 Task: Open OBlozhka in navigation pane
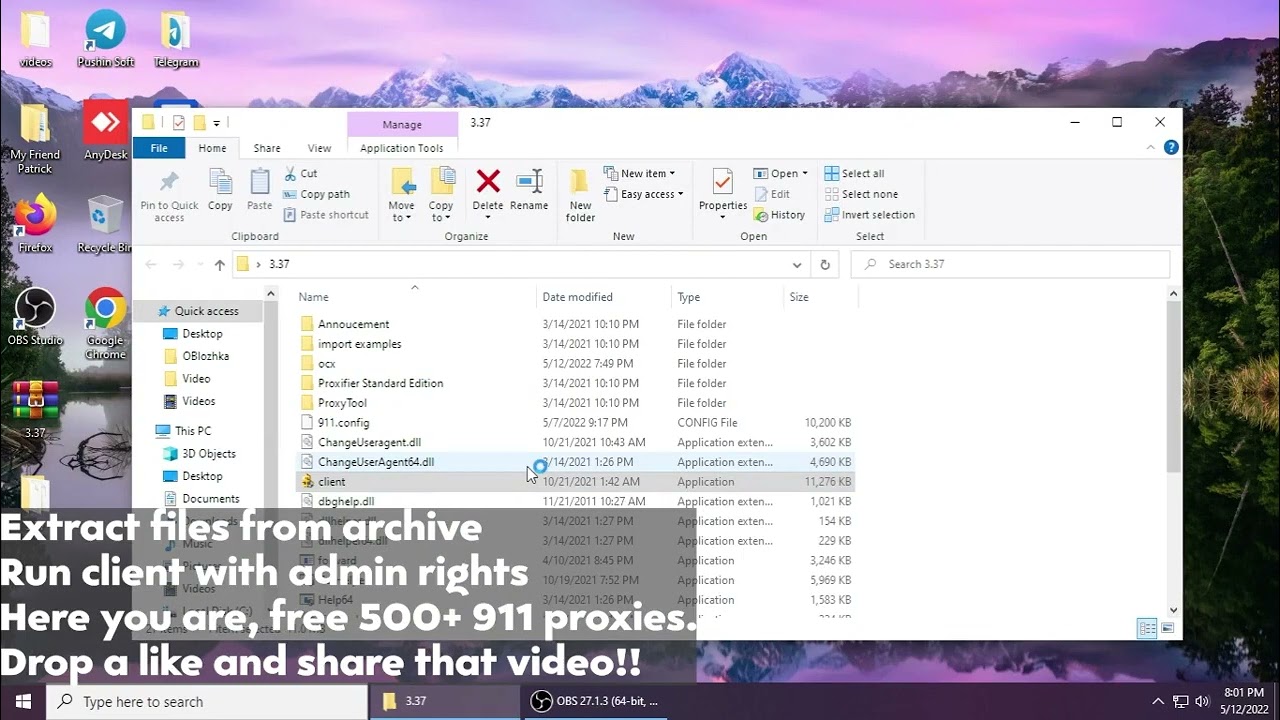[205, 356]
